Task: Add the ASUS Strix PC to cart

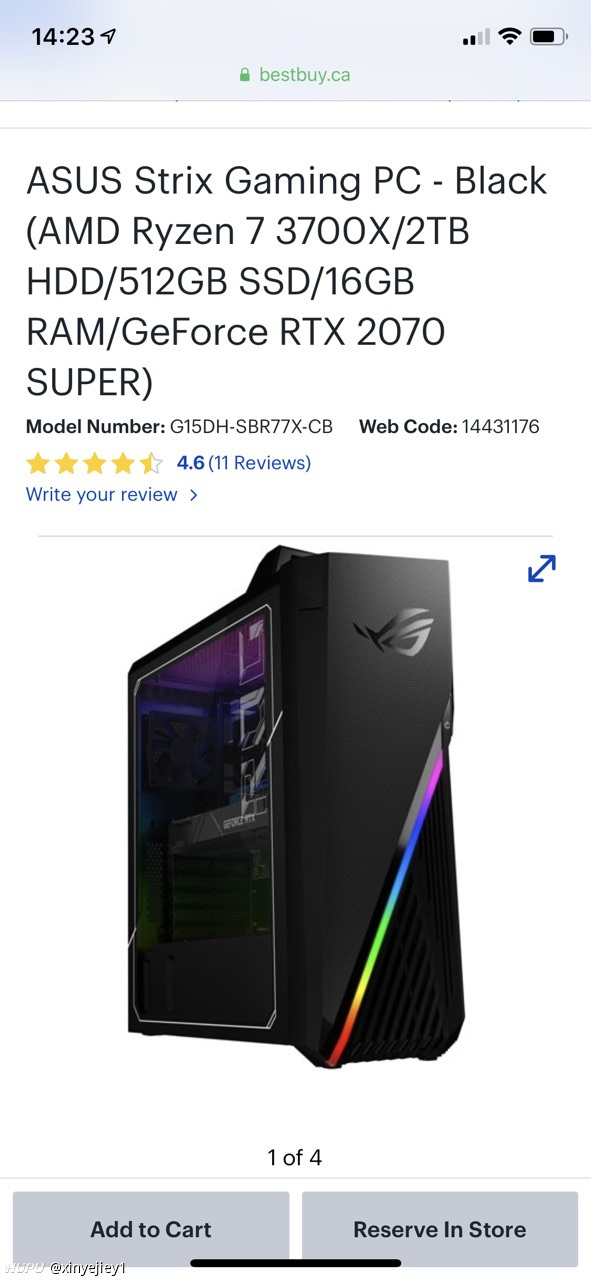Action: point(151,1229)
